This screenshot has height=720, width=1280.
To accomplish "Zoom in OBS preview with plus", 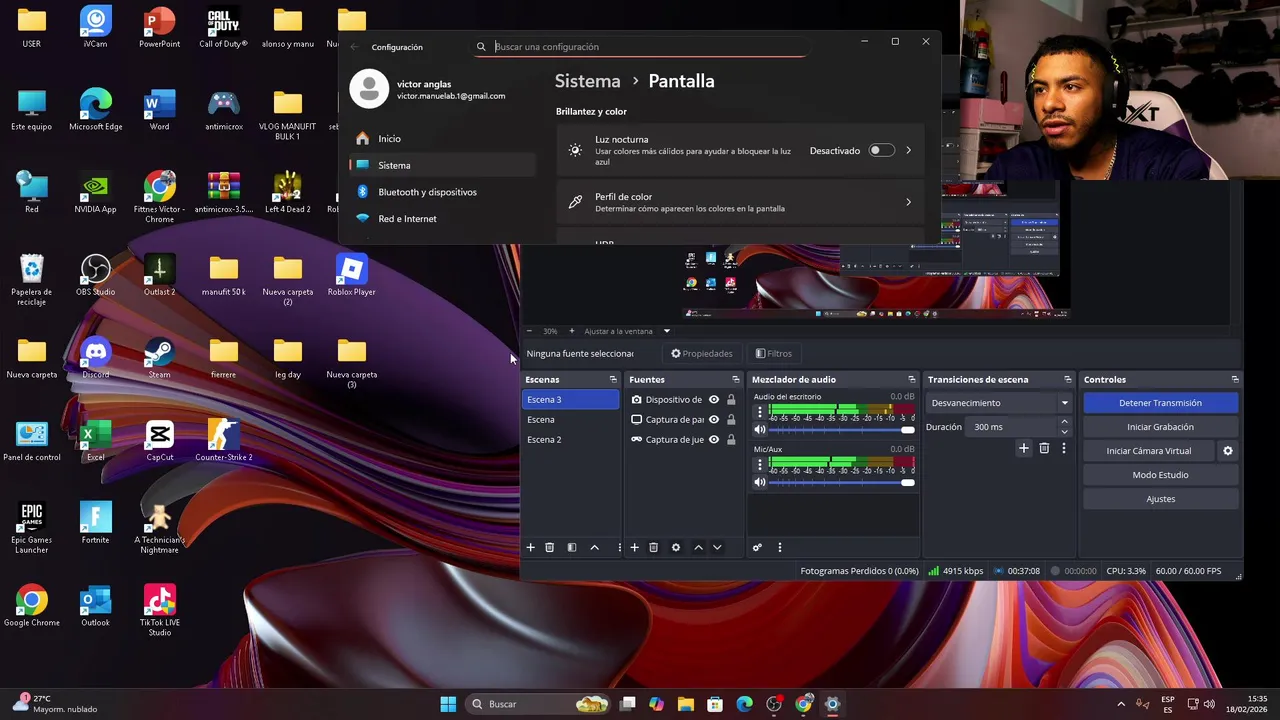I will coord(572,331).
